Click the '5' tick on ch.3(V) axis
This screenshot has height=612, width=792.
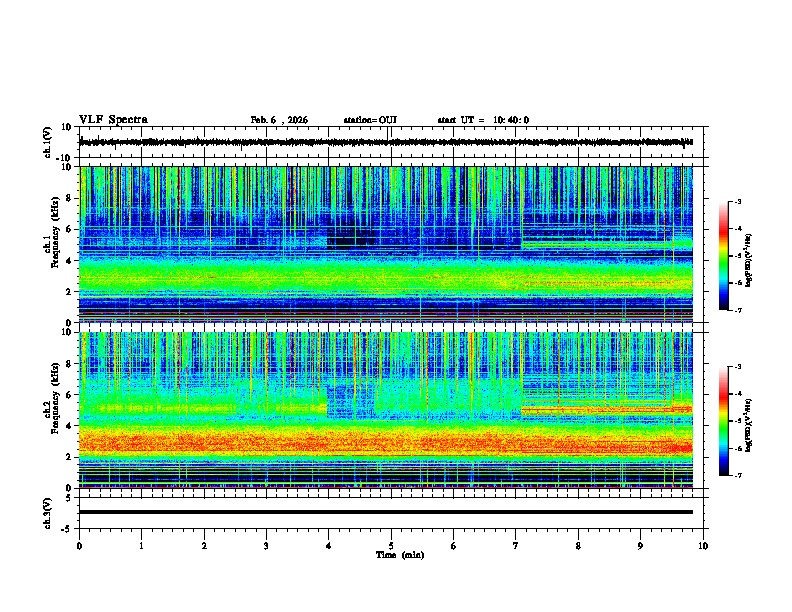(x=70, y=498)
